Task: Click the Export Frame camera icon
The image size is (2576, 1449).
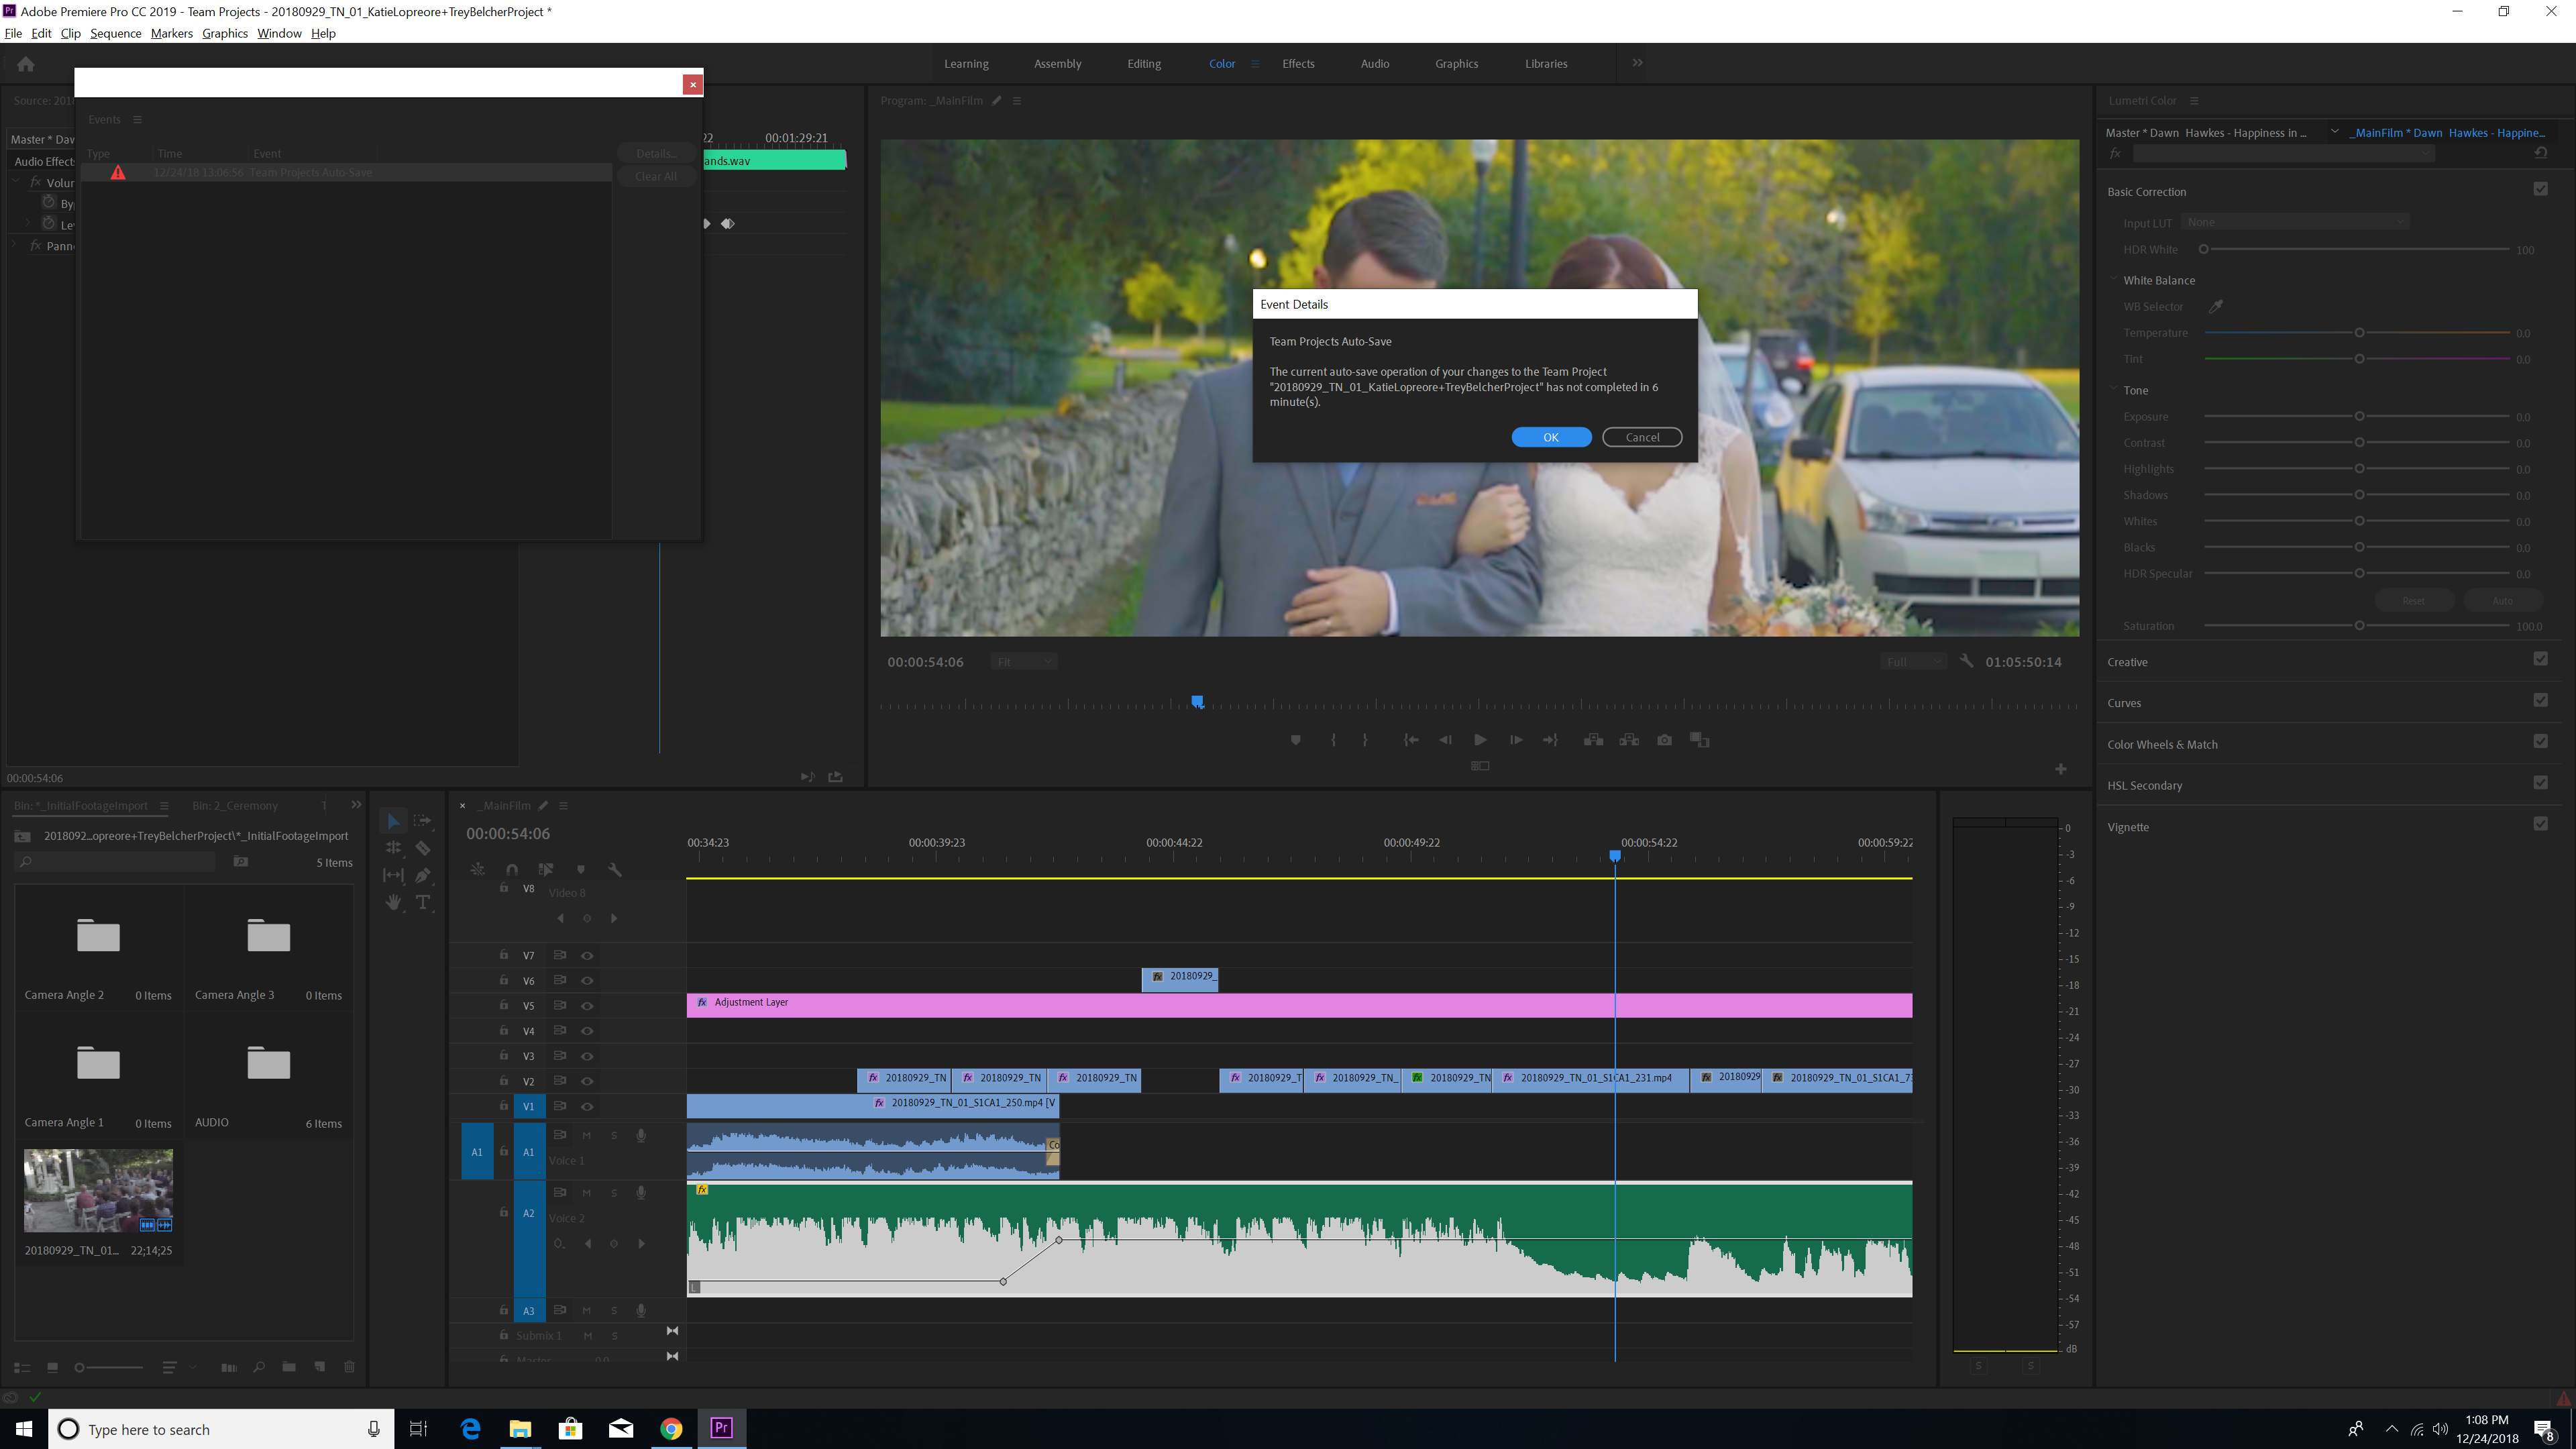Action: 1664,740
